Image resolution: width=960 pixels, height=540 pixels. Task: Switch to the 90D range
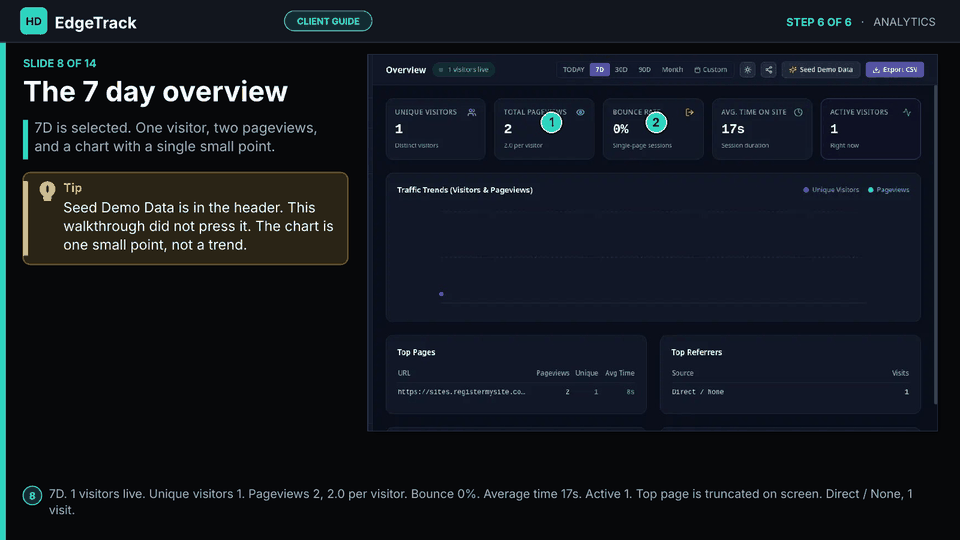(x=644, y=70)
